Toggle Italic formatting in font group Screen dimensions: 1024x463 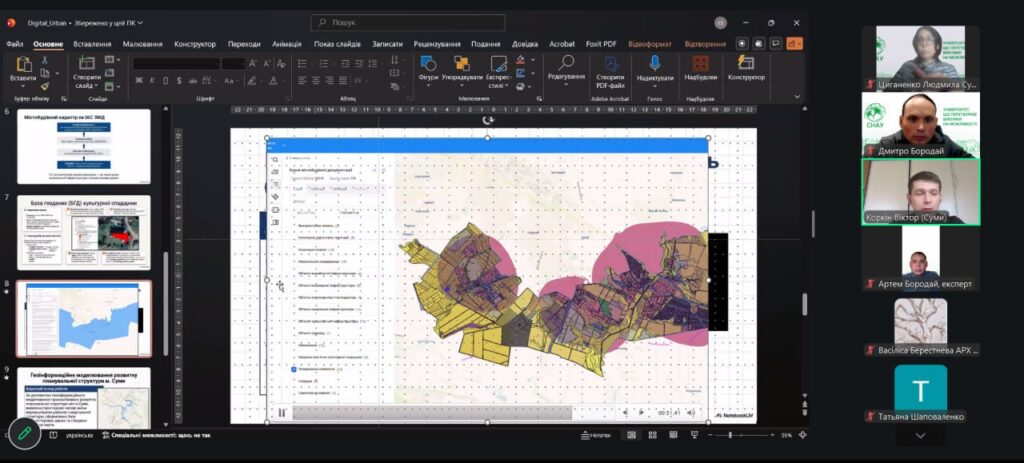(x=152, y=81)
